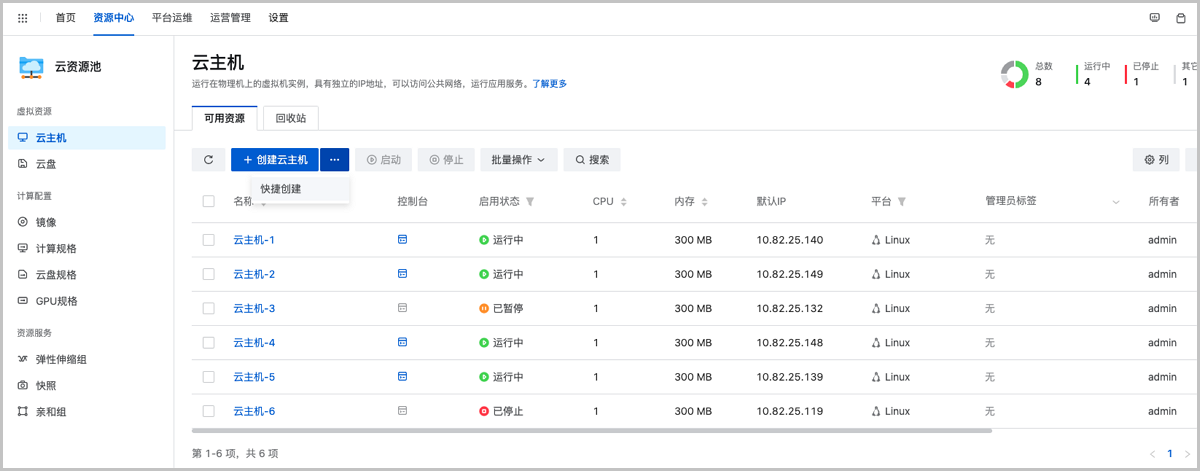
Task: Expand the 管理员标签 column chevron
Action: point(1116,202)
